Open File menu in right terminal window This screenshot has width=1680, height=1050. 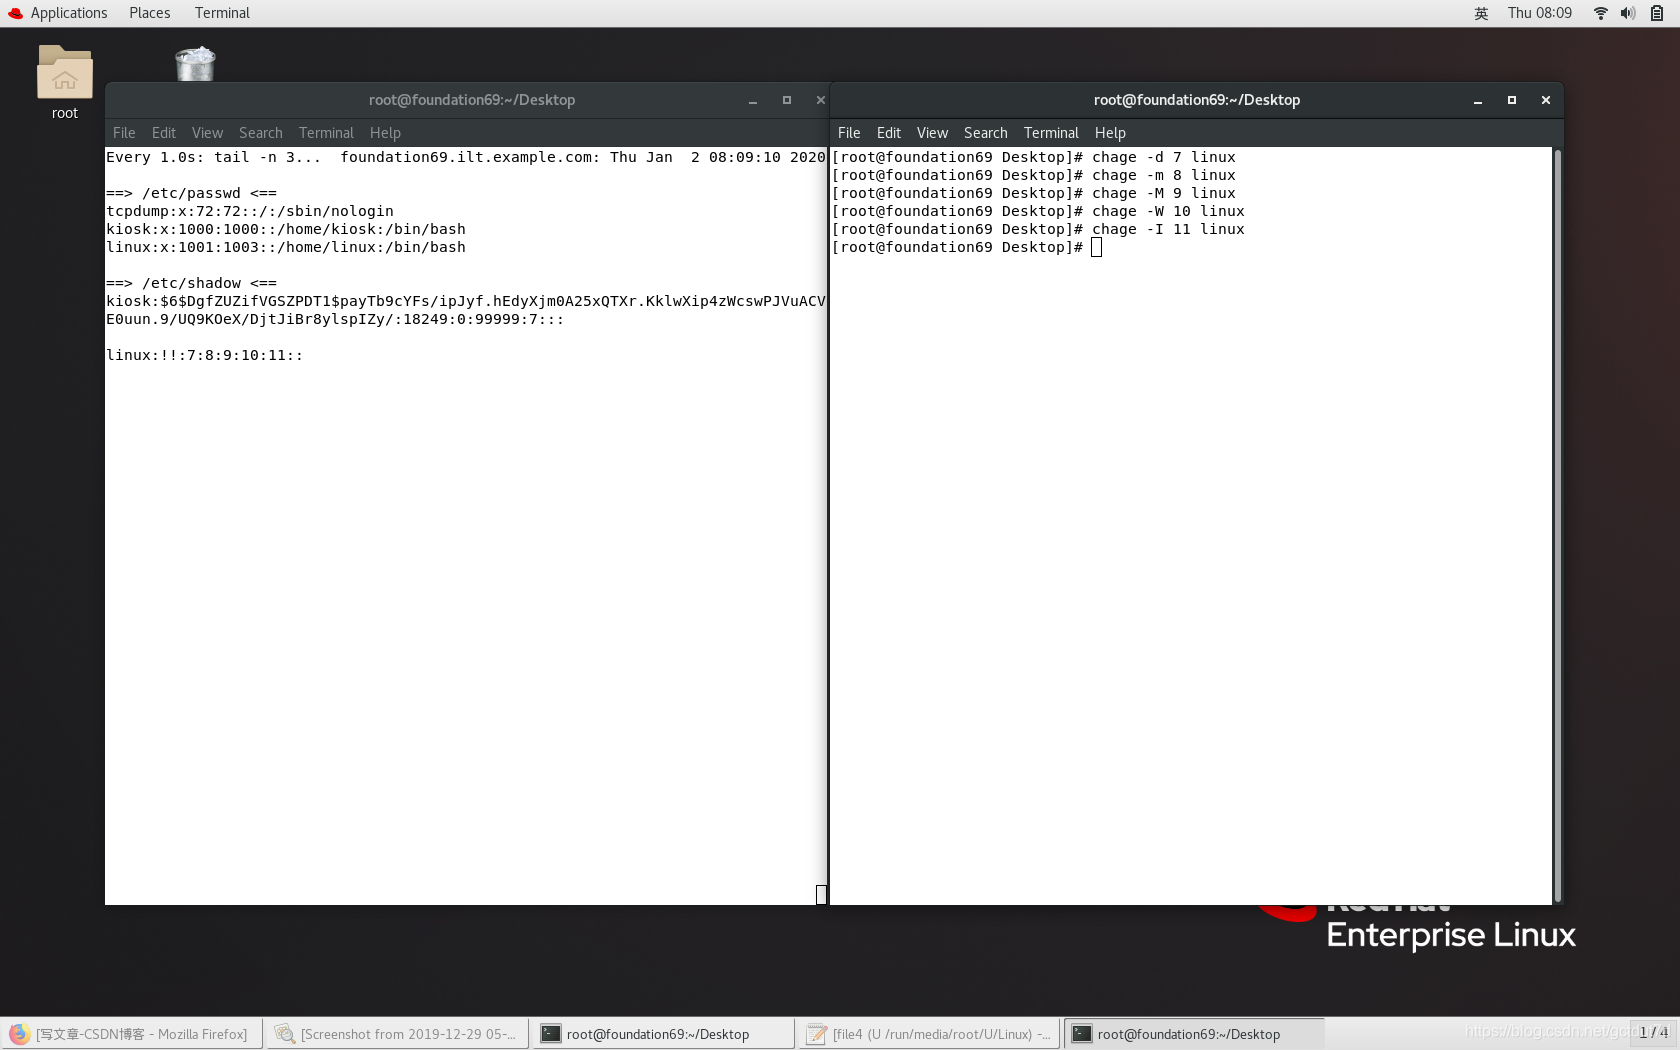pyautogui.click(x=849, y=133)
